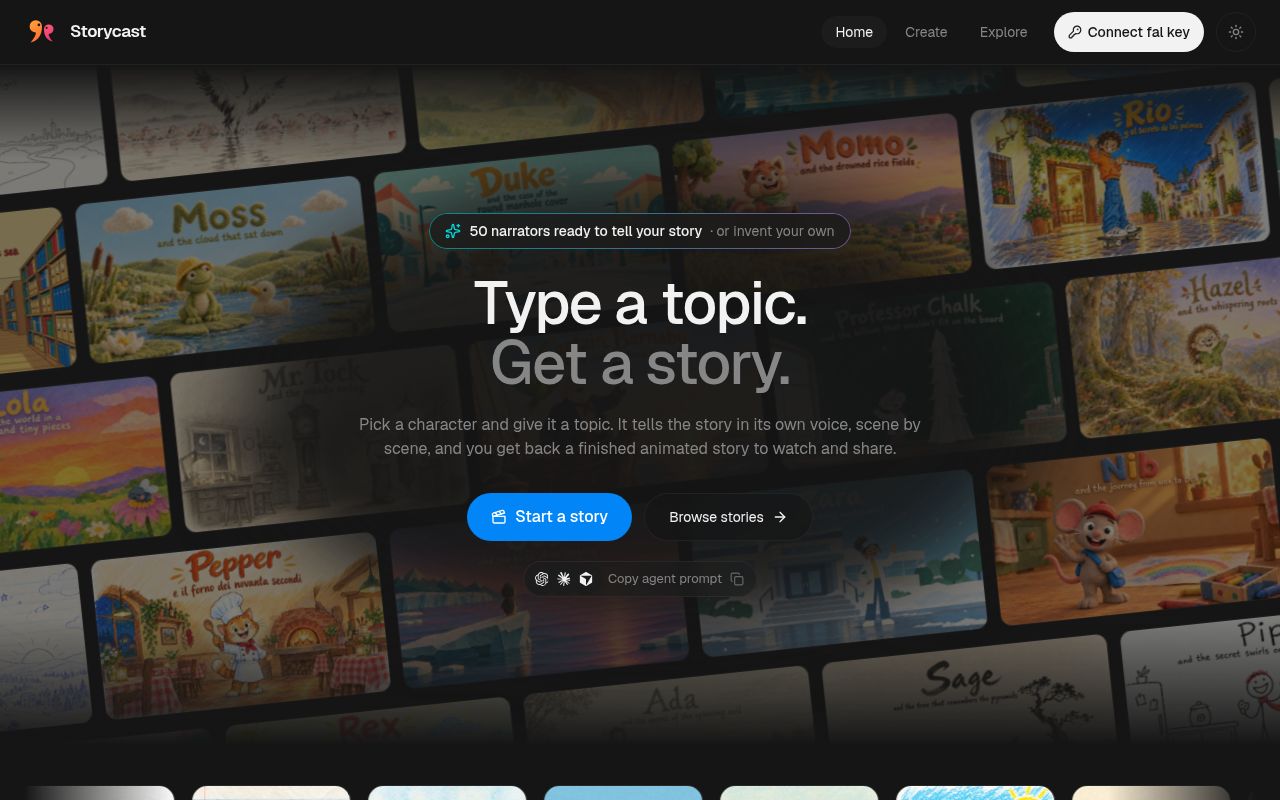The height and width of the screenshot is (800, 1280).
Task: Open the Moss story thumbnail
Action: point(225,268)
